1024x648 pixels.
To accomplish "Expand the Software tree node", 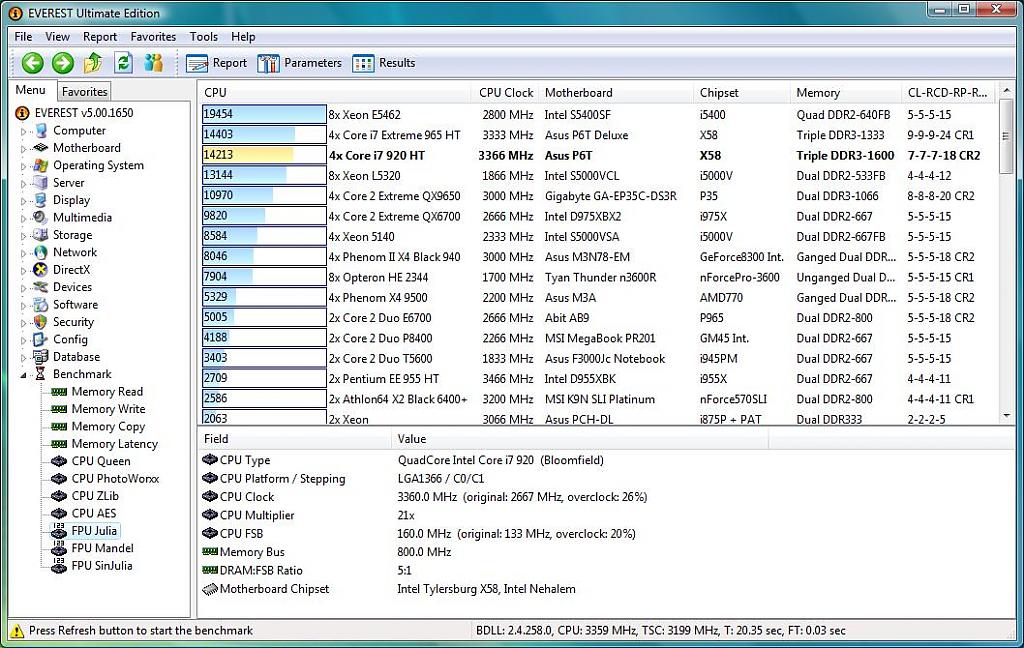I will [x=24, y=305].
